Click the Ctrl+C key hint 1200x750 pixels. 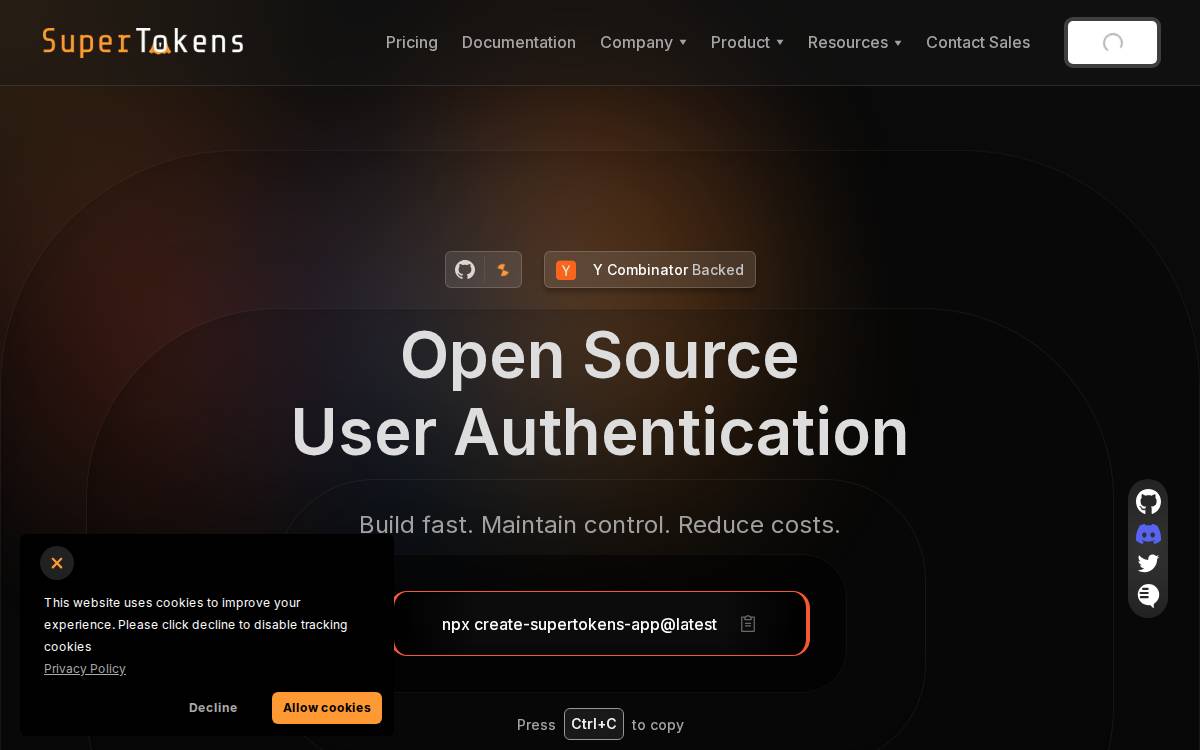(x=594, y=724)
